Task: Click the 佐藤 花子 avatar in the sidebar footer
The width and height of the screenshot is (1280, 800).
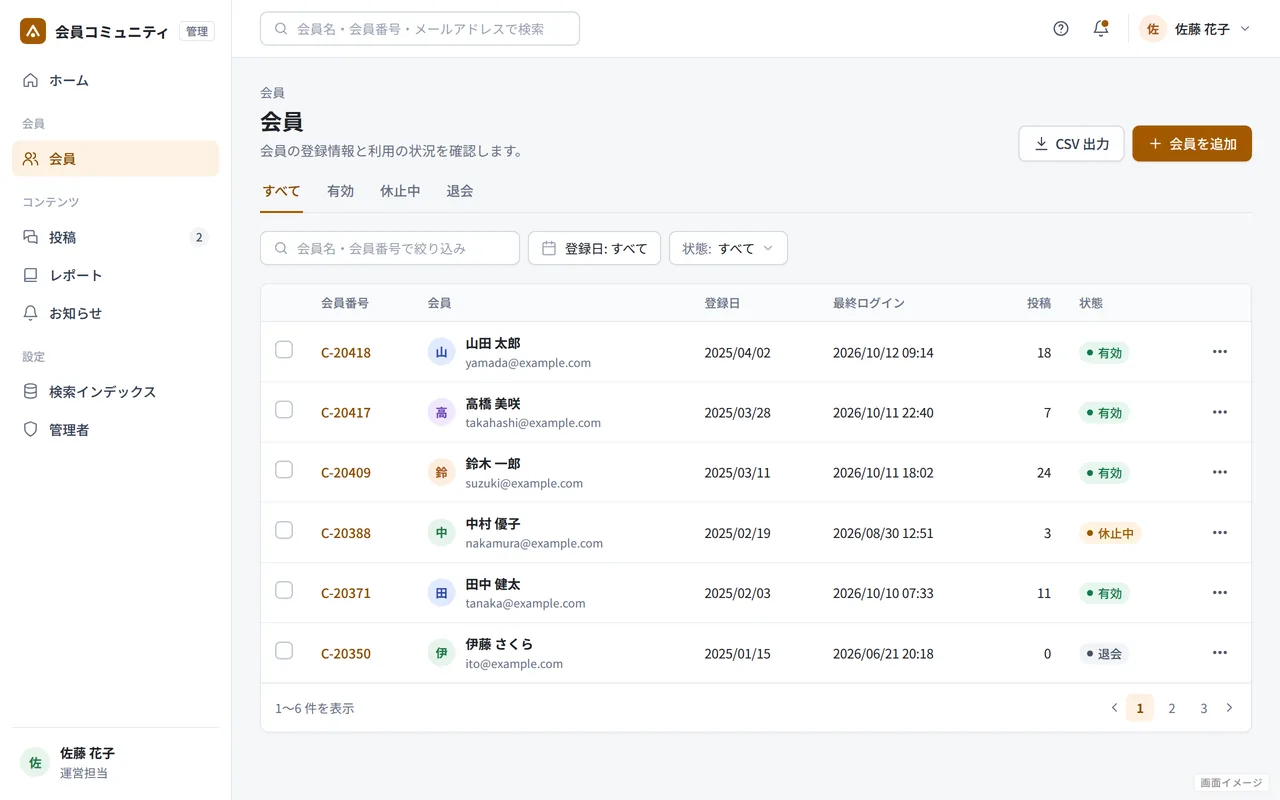Action: pos(35,762)
